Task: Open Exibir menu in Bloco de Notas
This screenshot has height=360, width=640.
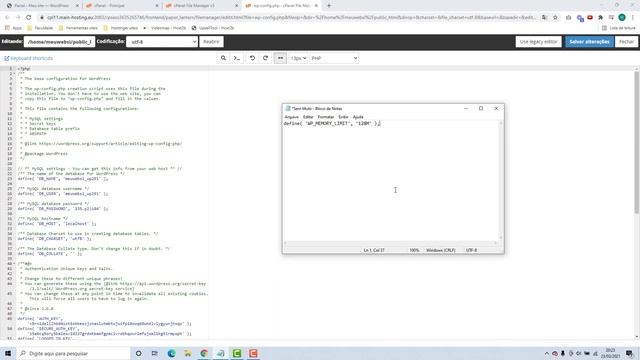Action: [343, 117]
